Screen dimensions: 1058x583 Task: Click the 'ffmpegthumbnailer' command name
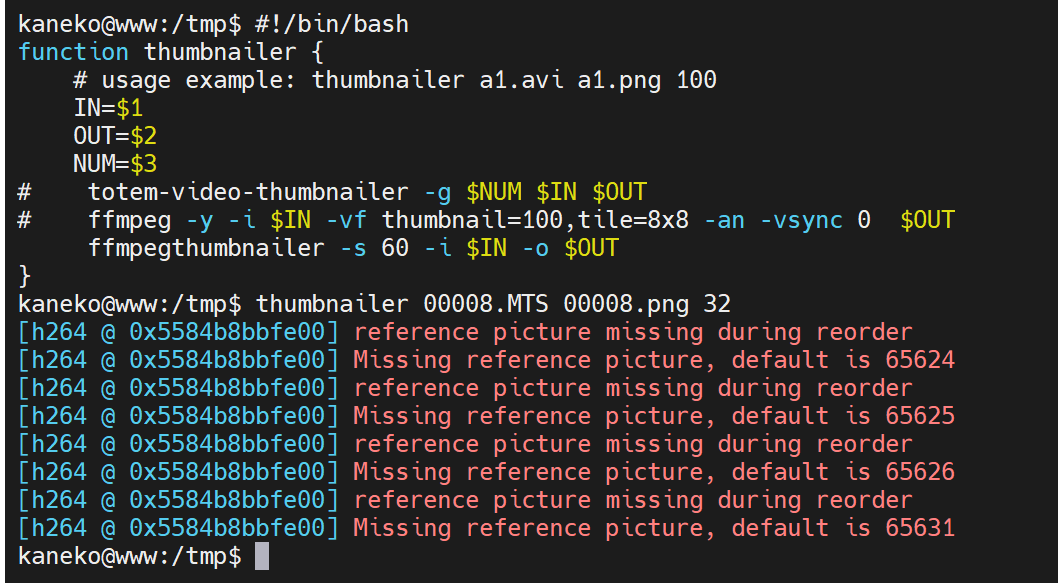[x=206, y=248]
